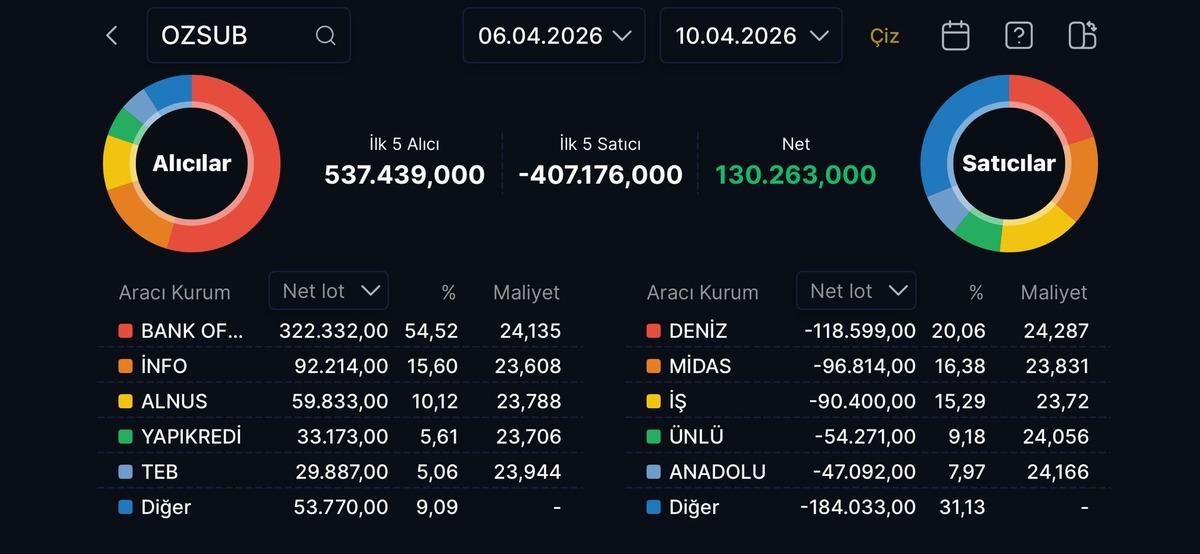Click the orange swatch beside MİDAS
The height and width of the screenshot is (554, 1200).
[x=653, y=366]
